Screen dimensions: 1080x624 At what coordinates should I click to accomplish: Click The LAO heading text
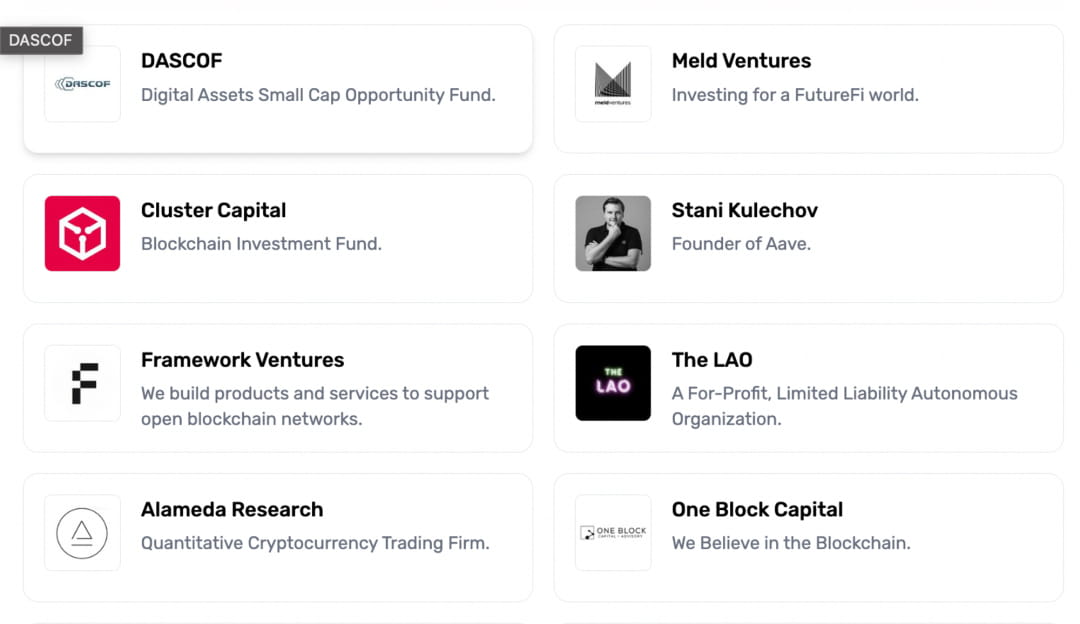(711, 359)
